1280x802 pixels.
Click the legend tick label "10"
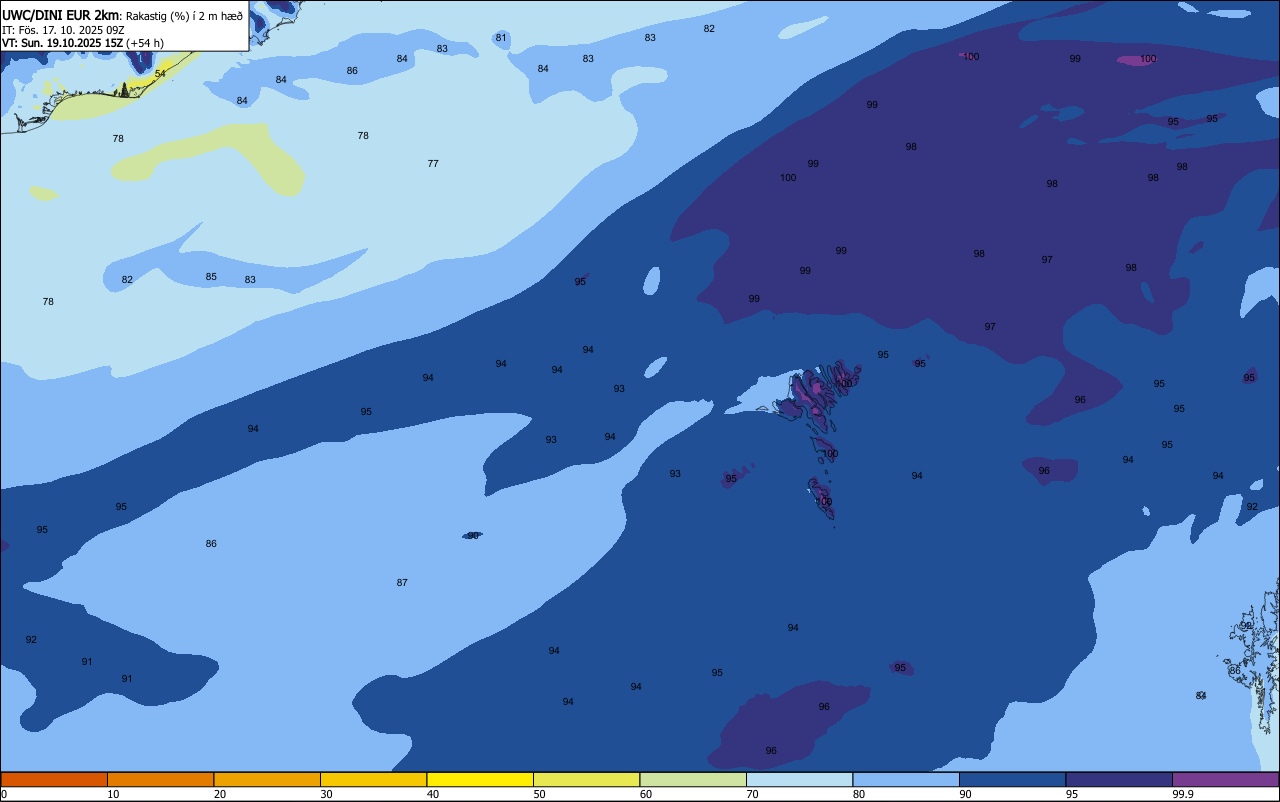[113, 794]
